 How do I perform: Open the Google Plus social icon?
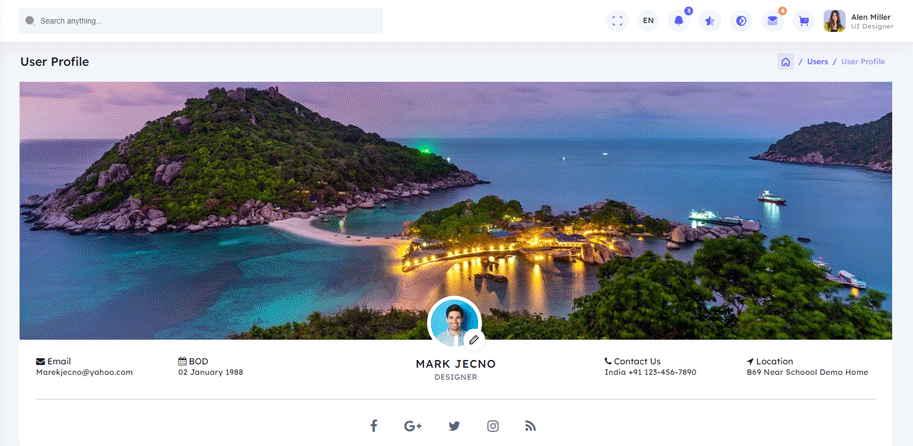click(413, 426)
